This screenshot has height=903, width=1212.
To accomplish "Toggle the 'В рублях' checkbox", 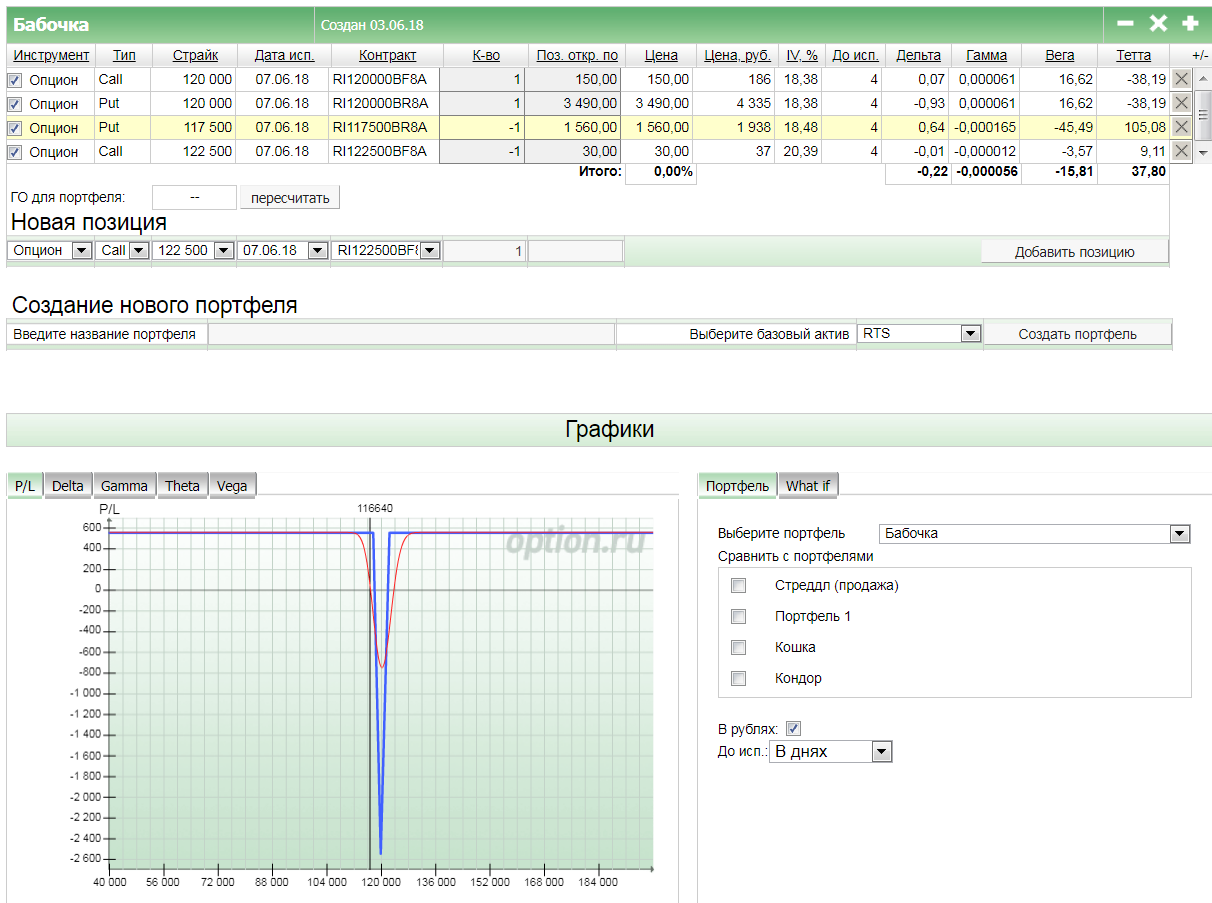I will tap(794, 729).
